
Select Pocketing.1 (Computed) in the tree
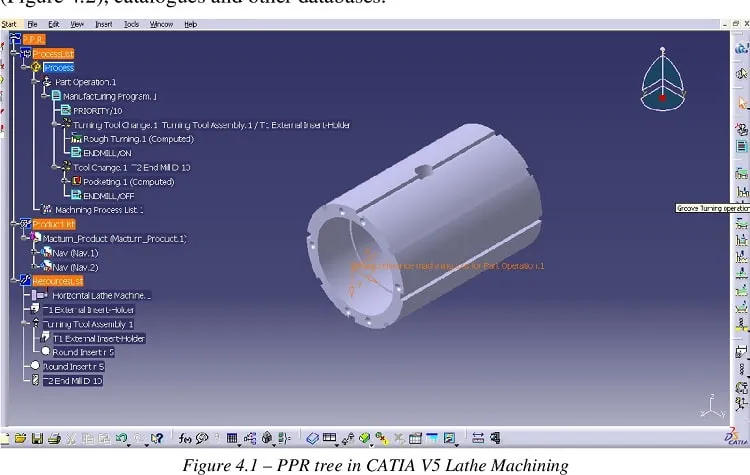[x=129, y=182]
